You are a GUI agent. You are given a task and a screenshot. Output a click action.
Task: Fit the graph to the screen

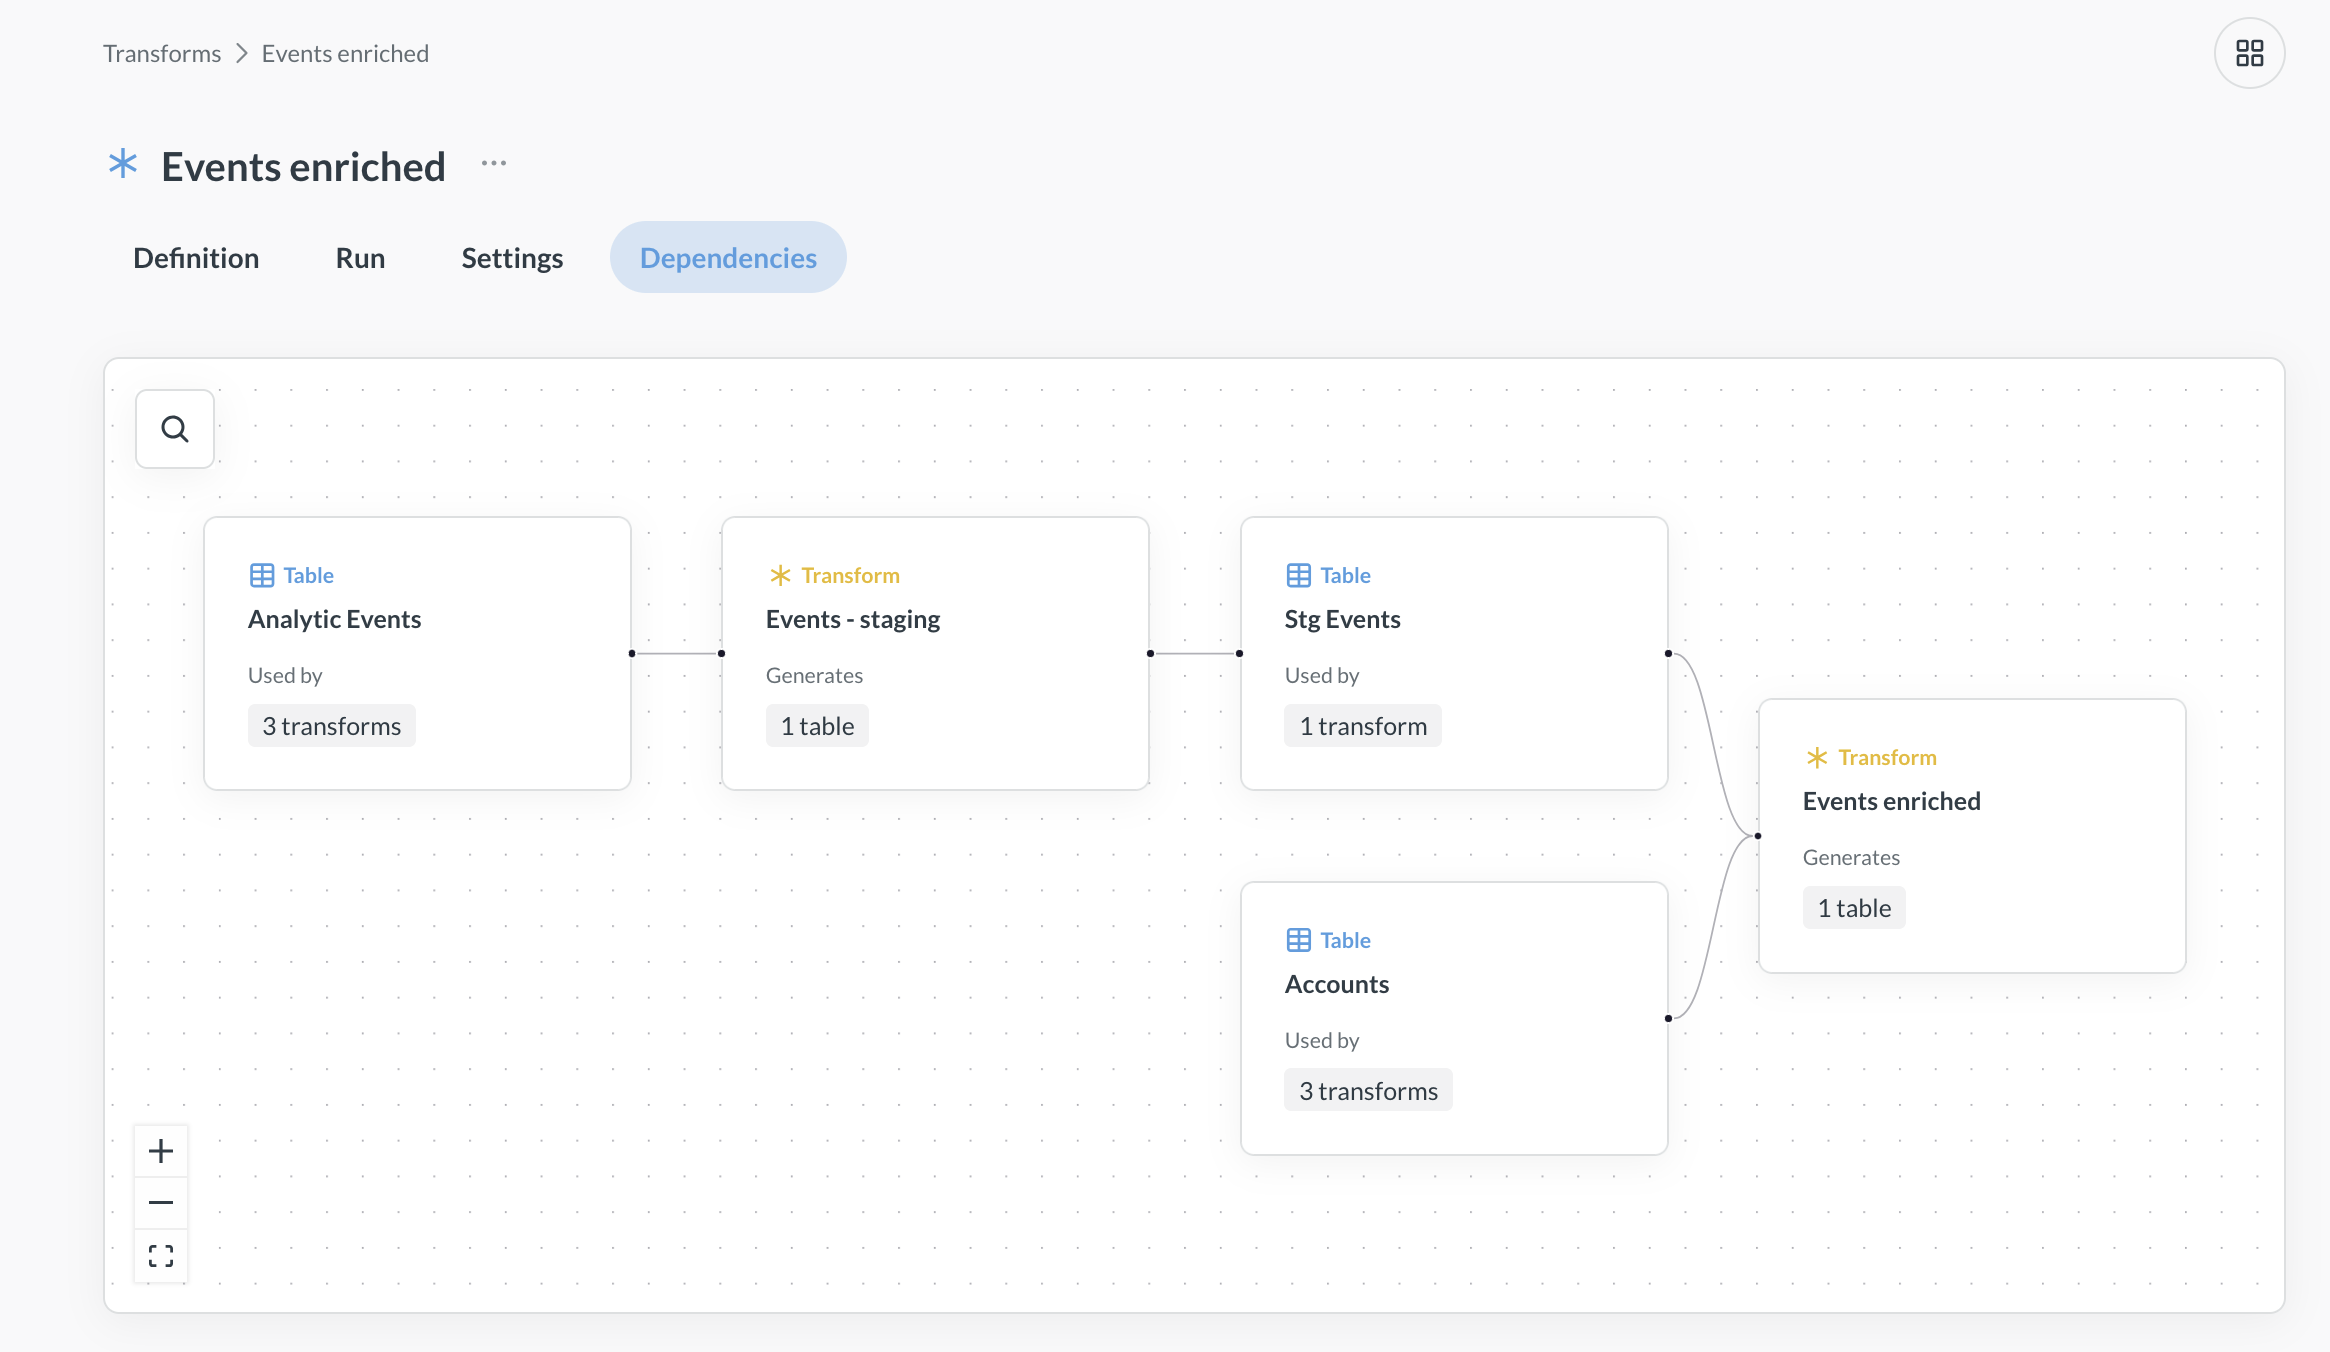click(x=160, y=1256)
